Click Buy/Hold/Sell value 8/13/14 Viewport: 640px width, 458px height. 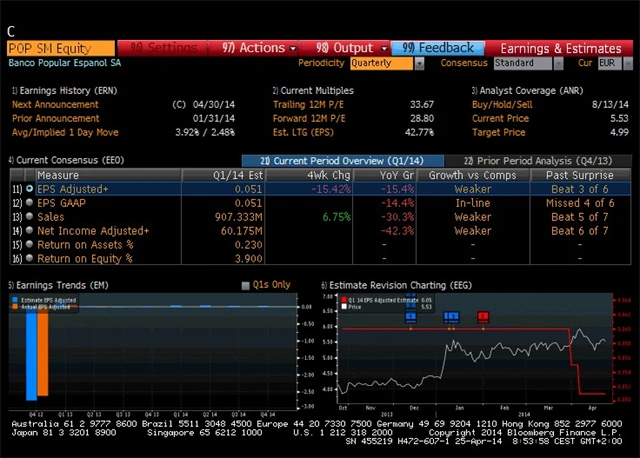(610, 104)
